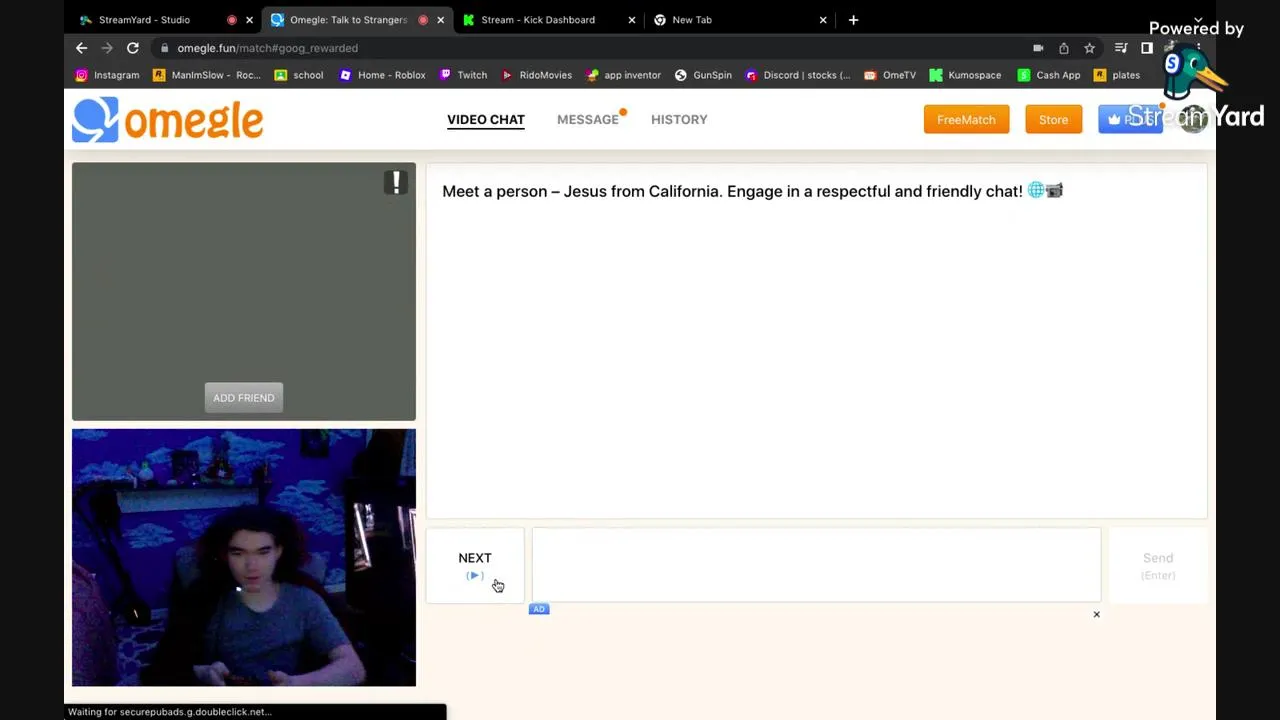Close the StreamYard - Studio tab
Screen dimensions: 1280x720
(x=249, y=20)
